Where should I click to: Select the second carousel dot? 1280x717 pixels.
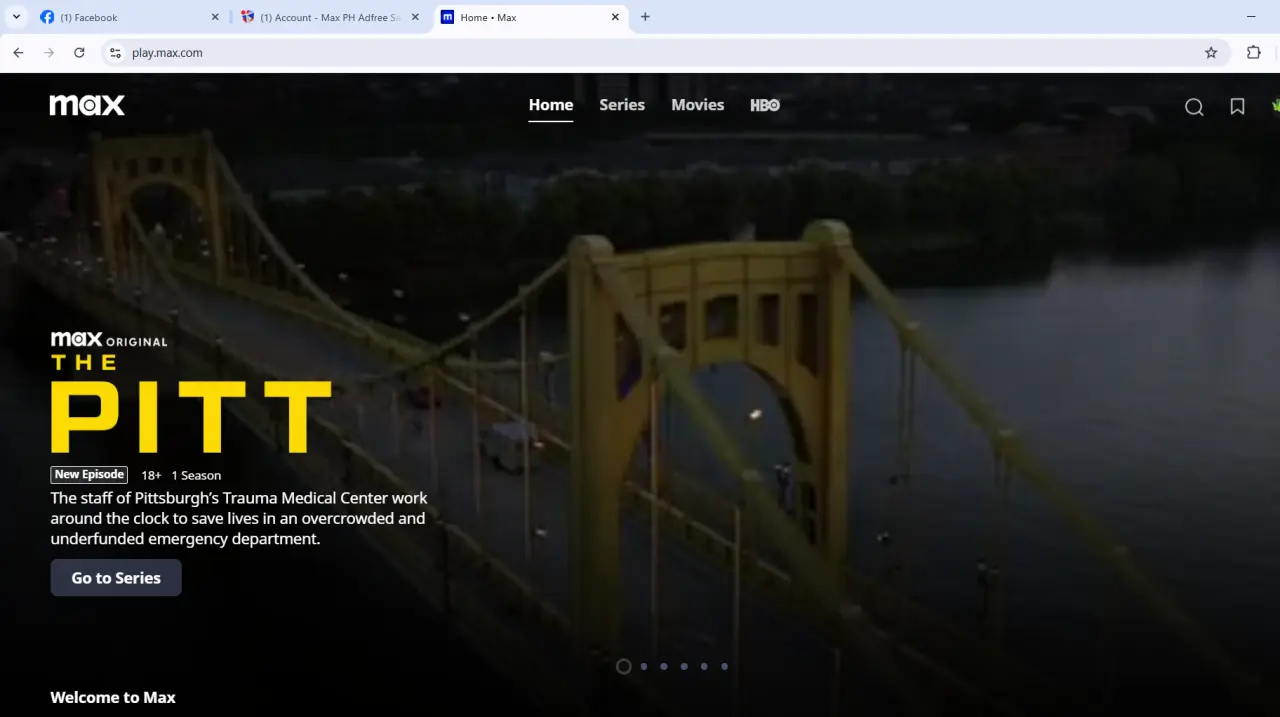tap(643, 666)
